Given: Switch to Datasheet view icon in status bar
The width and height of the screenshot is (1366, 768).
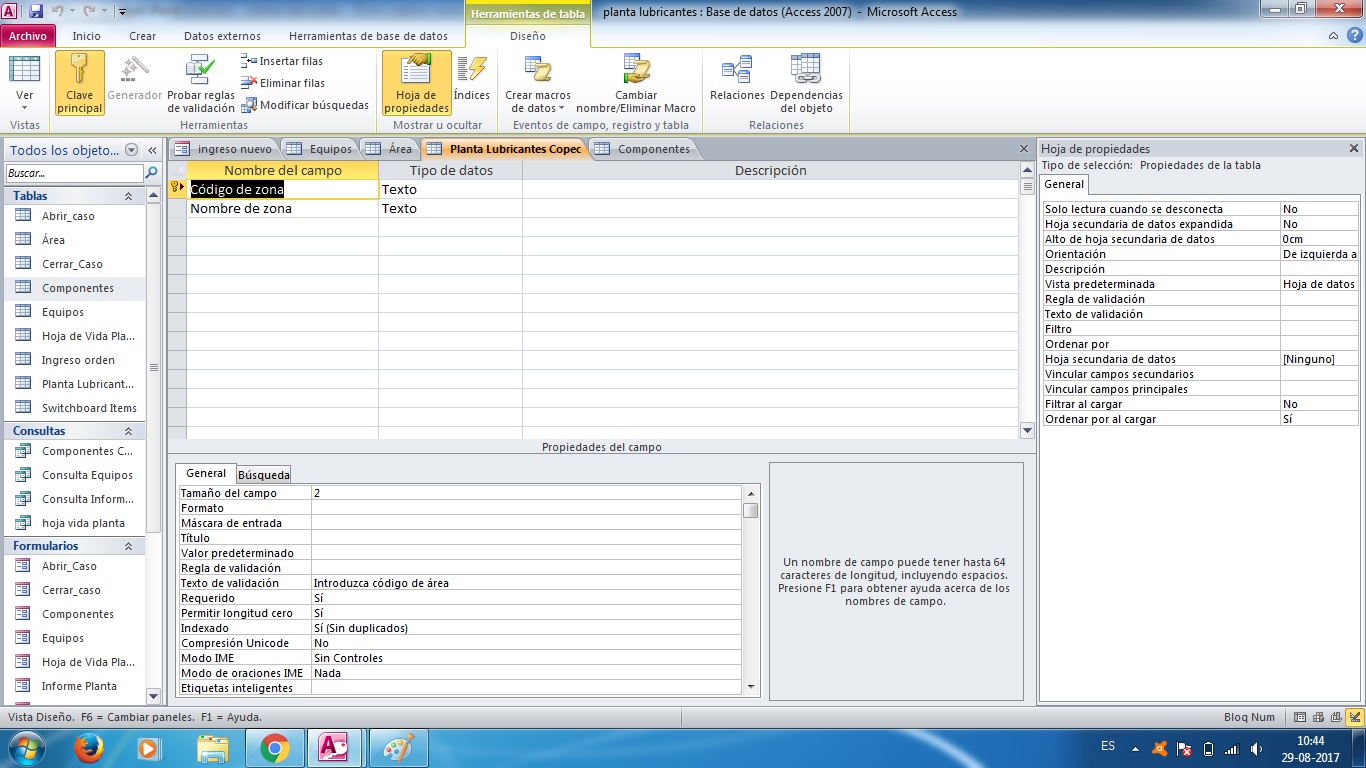Looking at the screenshot, I should pyautogui.click(x=1300, y=717).
